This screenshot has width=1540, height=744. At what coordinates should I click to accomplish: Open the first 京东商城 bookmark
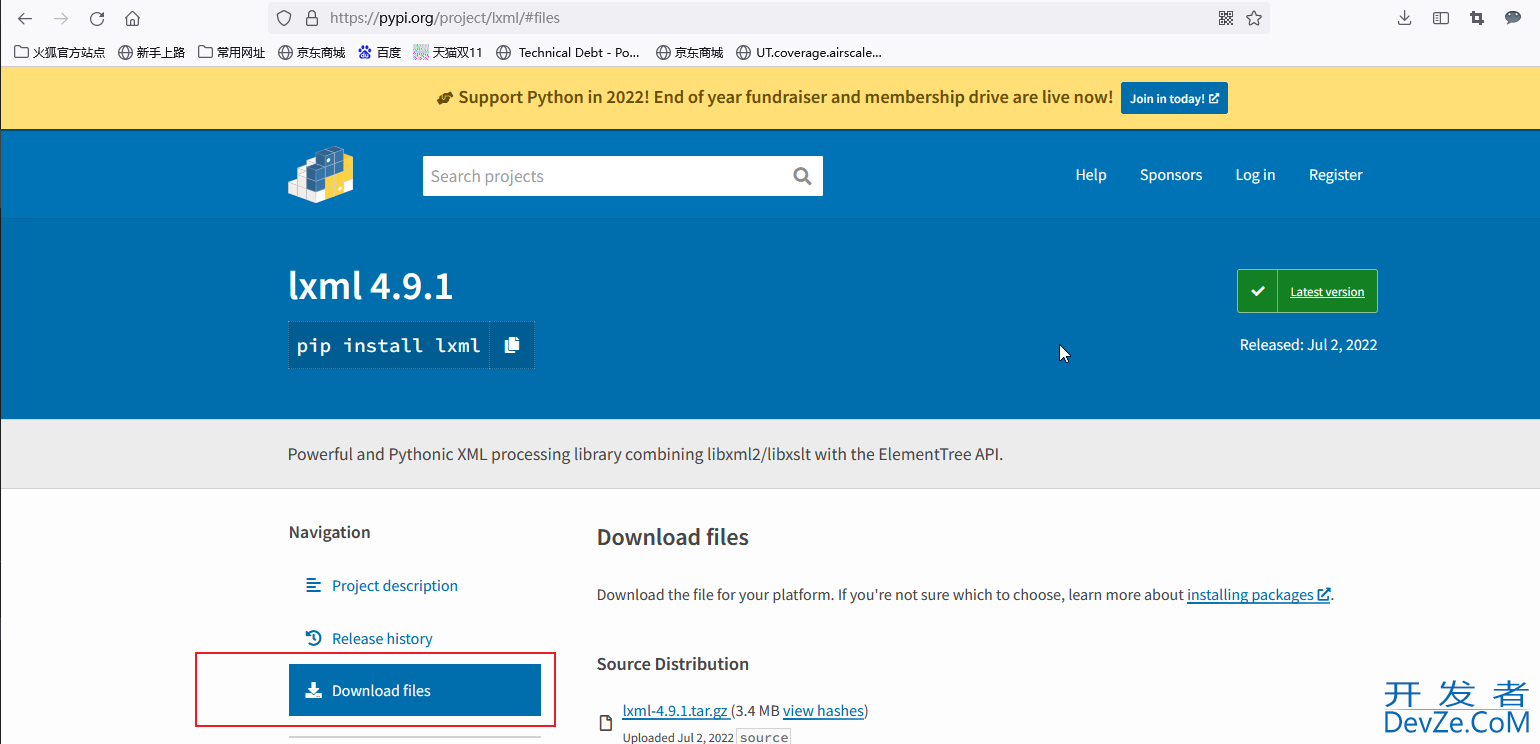[312, 52]
